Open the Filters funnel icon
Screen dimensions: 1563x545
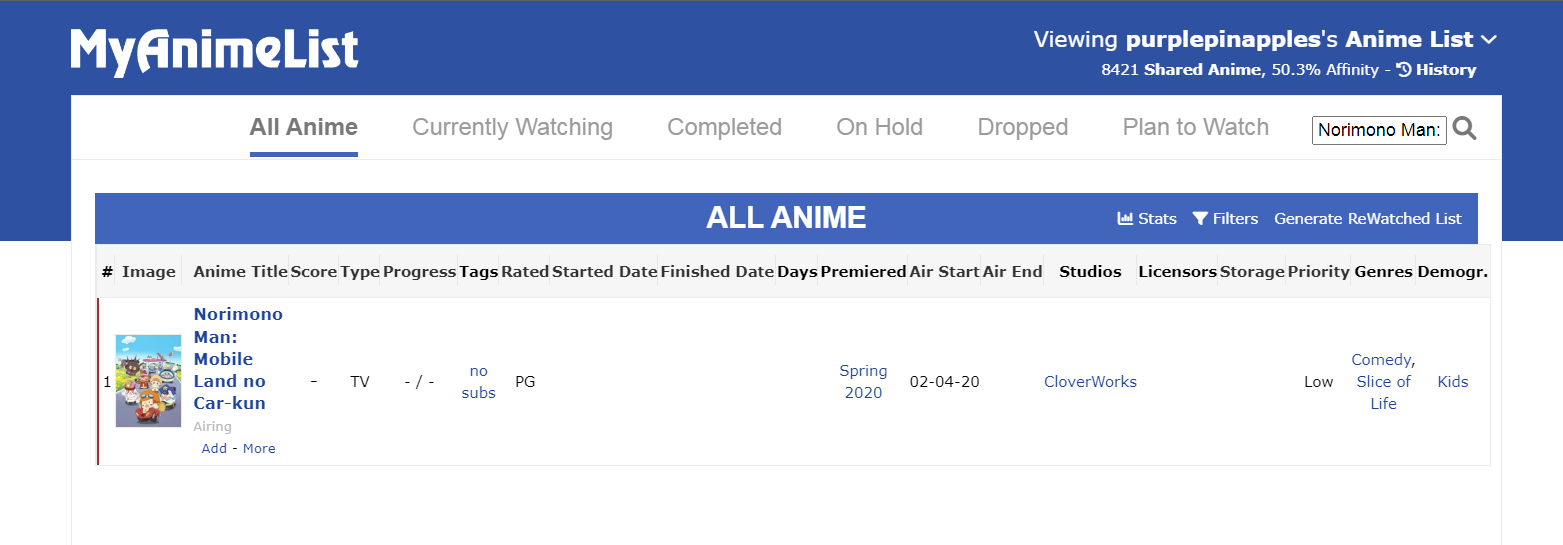pos(1200,218)
